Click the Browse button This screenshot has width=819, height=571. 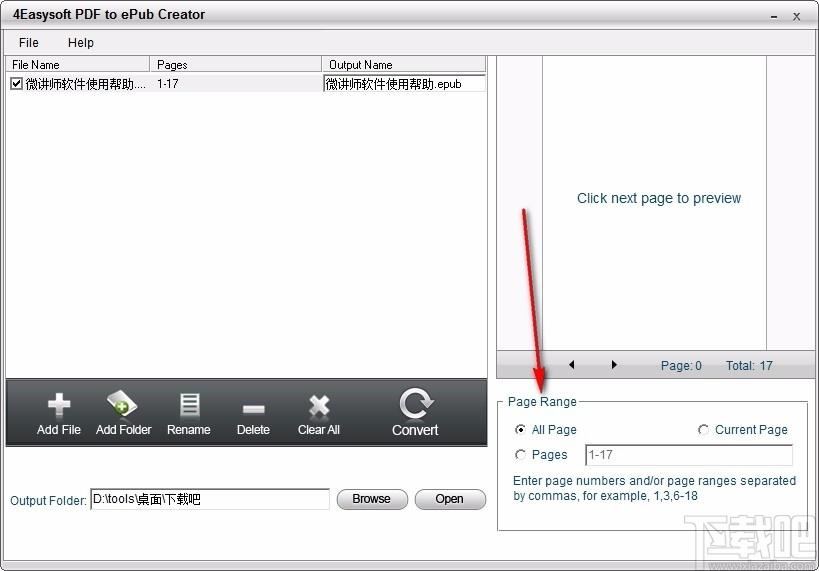click(372, 499)
